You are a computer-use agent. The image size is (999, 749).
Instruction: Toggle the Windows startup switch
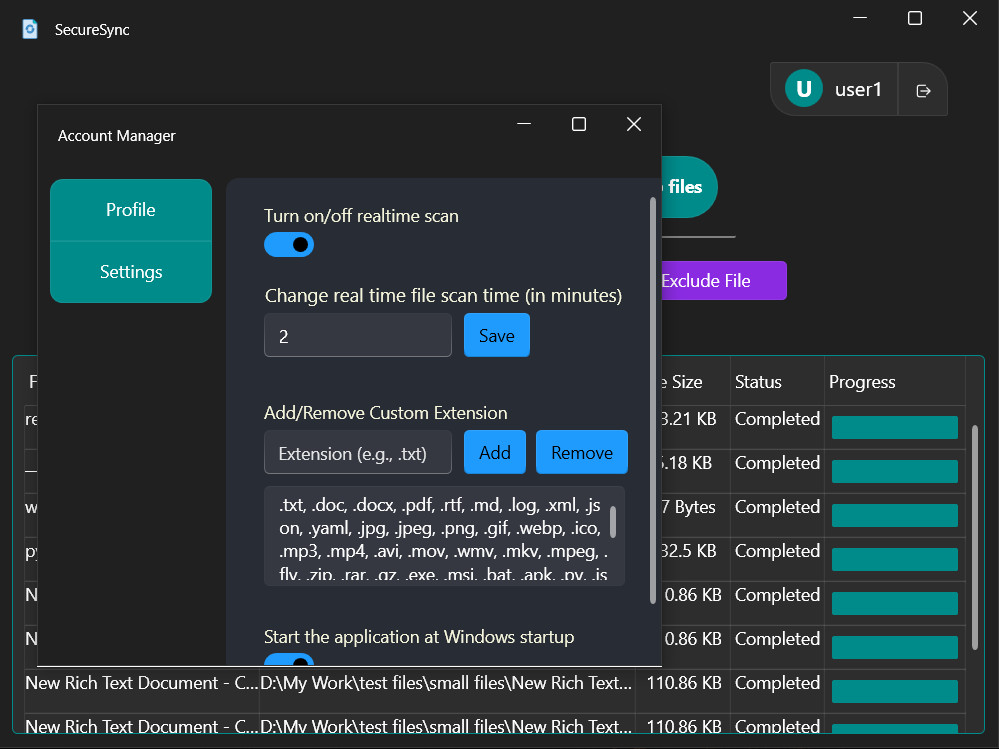tap(289, 662)
